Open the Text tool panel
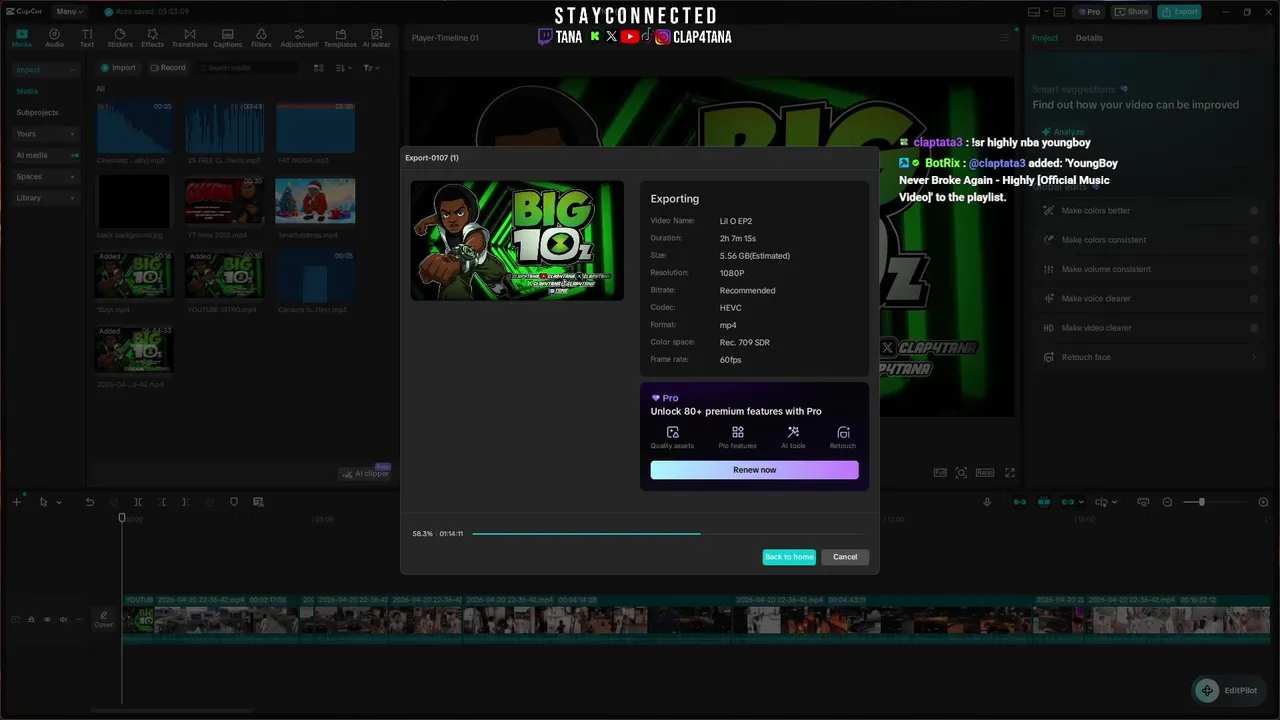This screenshot has height=720, width=1280. pos(87,38)
